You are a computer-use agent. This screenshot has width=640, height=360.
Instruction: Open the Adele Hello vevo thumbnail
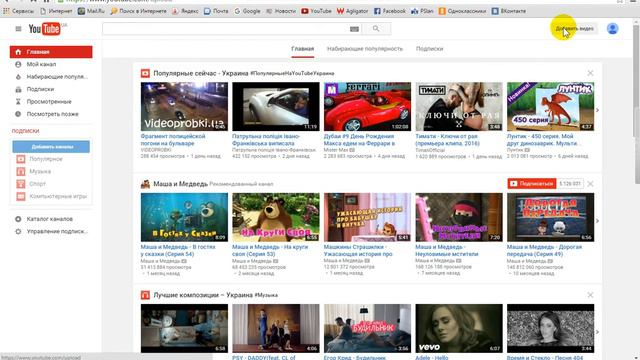point(459,328)
